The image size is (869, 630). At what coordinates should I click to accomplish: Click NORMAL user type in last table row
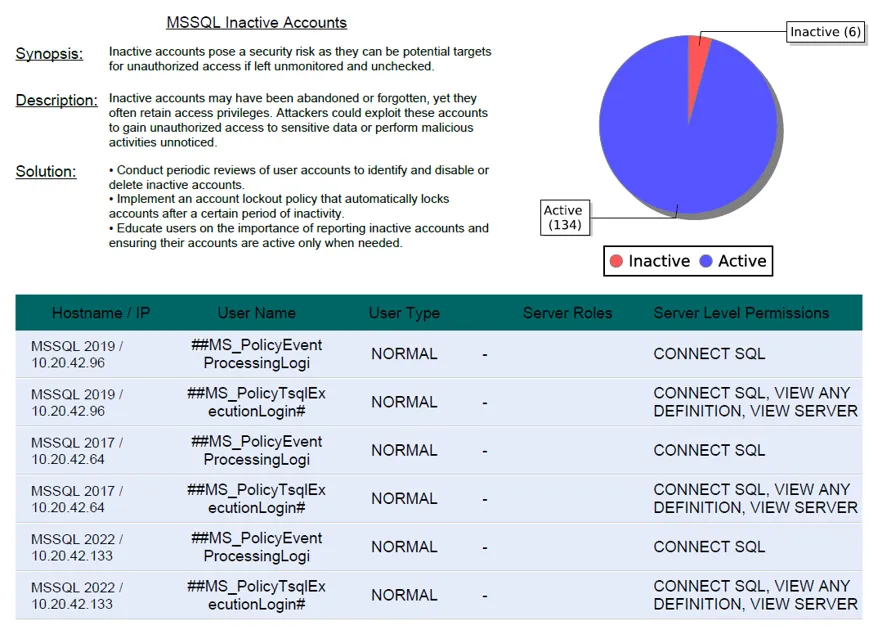[x=404, y=595]
